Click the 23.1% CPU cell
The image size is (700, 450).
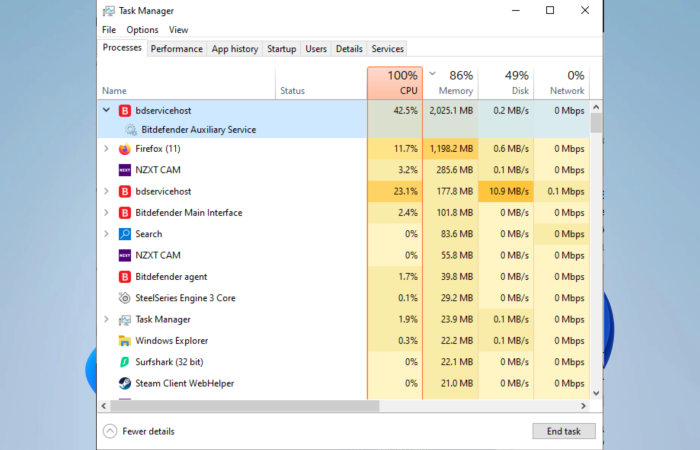click(x=395, y=192)
